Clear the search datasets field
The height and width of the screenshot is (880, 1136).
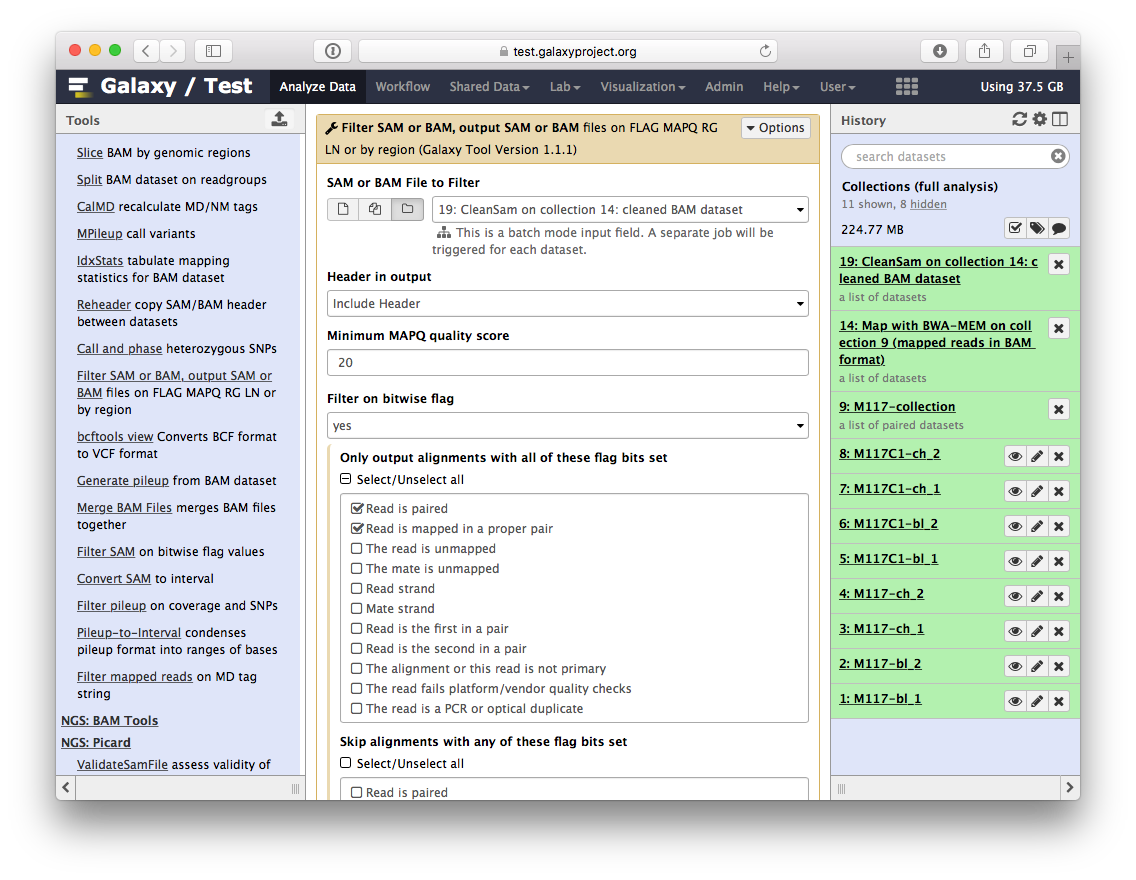(1058, 156)
